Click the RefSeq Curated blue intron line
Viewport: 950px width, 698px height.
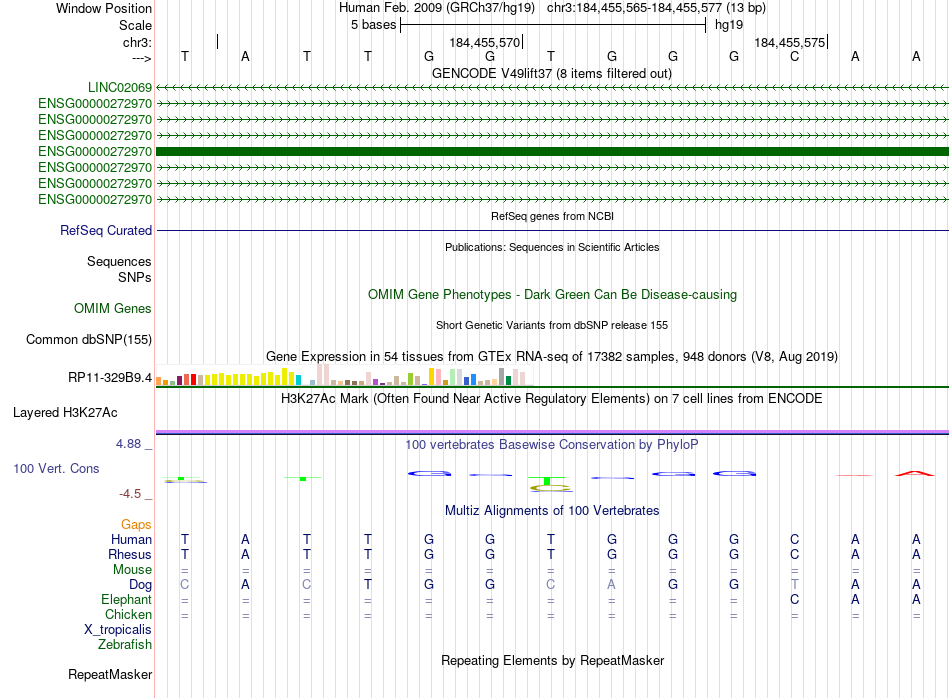552,230
